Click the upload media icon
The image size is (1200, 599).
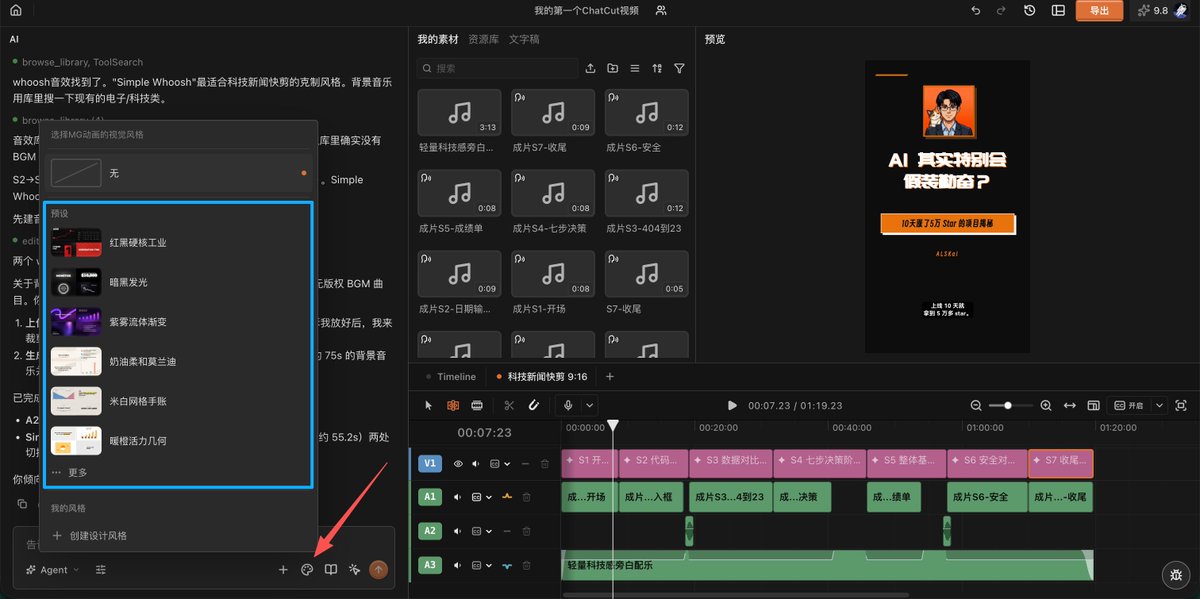tap(590, 68)
